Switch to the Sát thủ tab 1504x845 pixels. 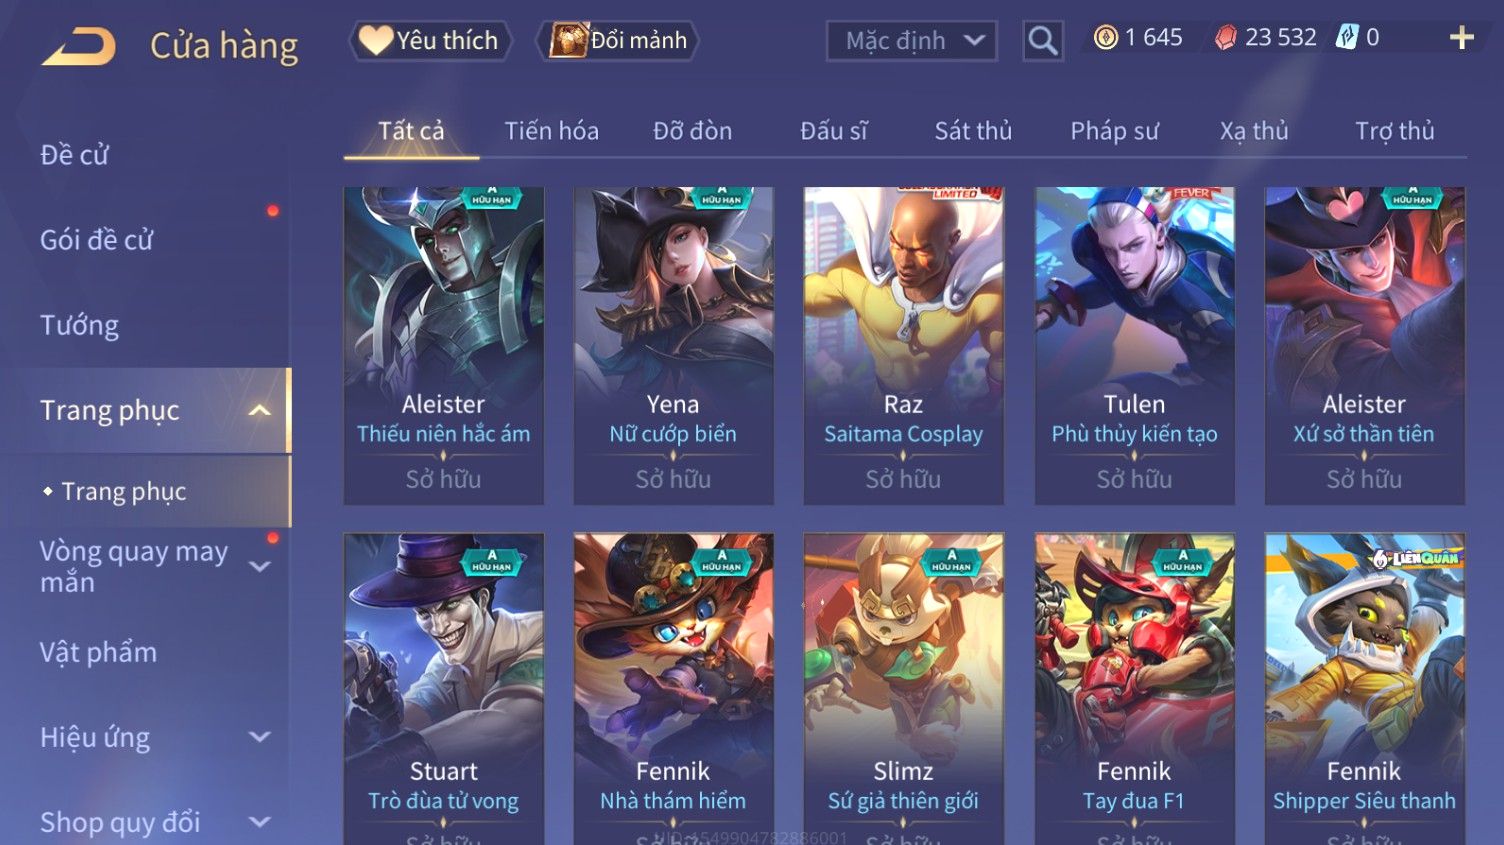tap(973, 131)
